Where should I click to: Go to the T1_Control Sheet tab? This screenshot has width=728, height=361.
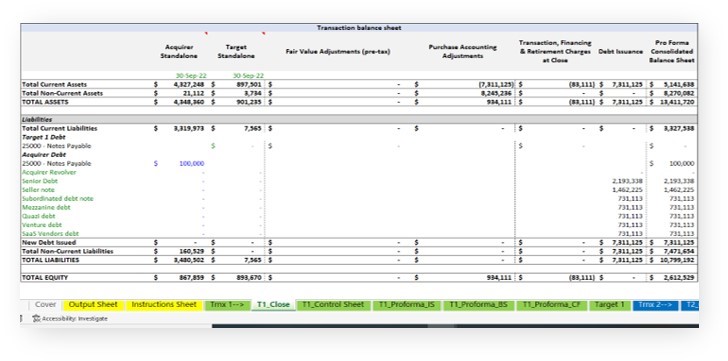(333, 305)
